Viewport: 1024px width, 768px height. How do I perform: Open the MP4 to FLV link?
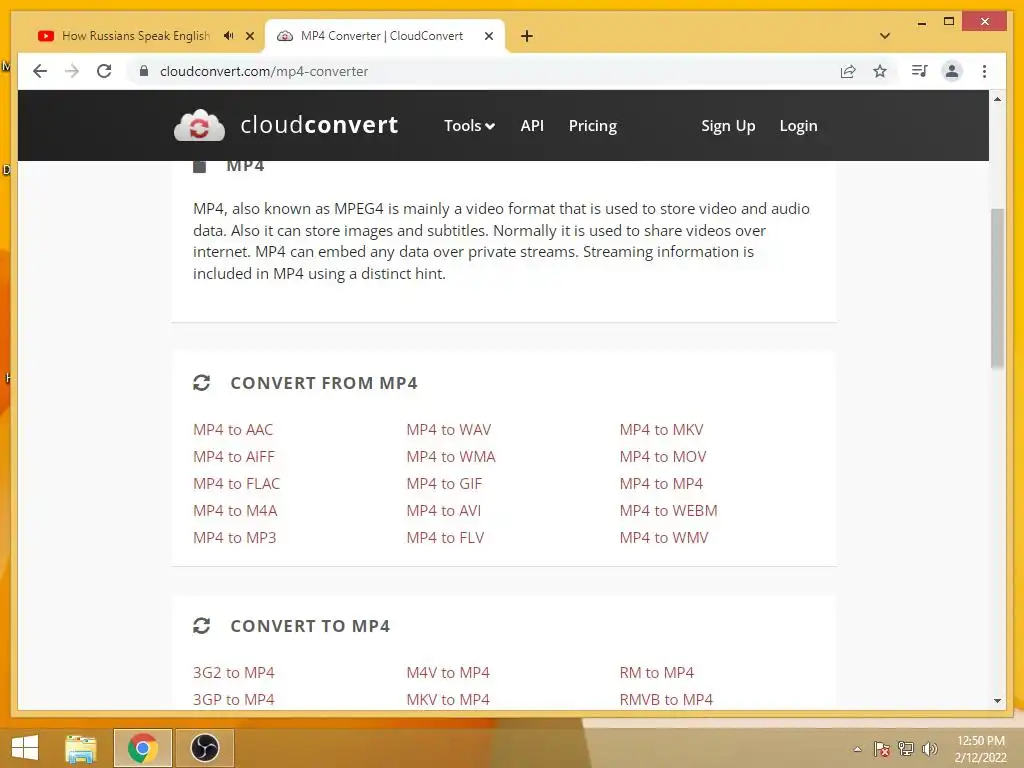445,537
